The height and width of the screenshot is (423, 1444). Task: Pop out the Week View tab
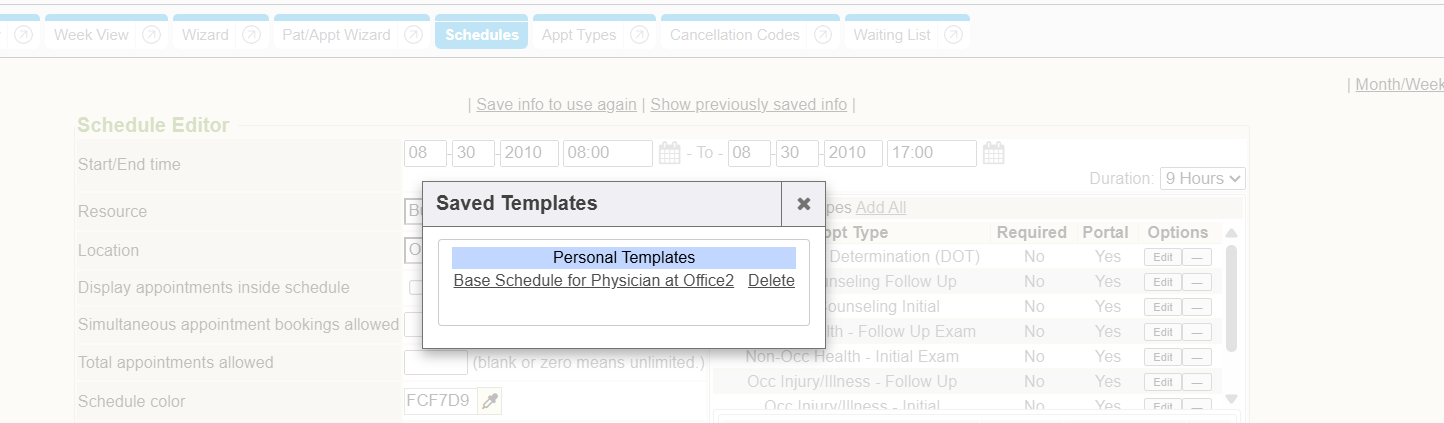click(x=151, y=35)
